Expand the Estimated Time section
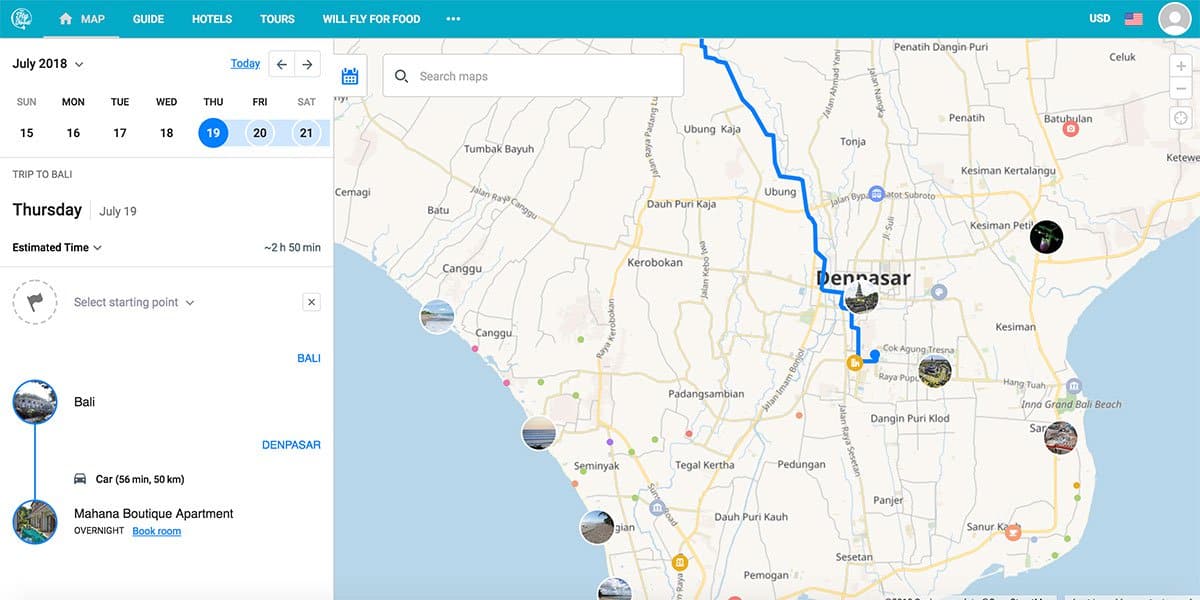 57,247
